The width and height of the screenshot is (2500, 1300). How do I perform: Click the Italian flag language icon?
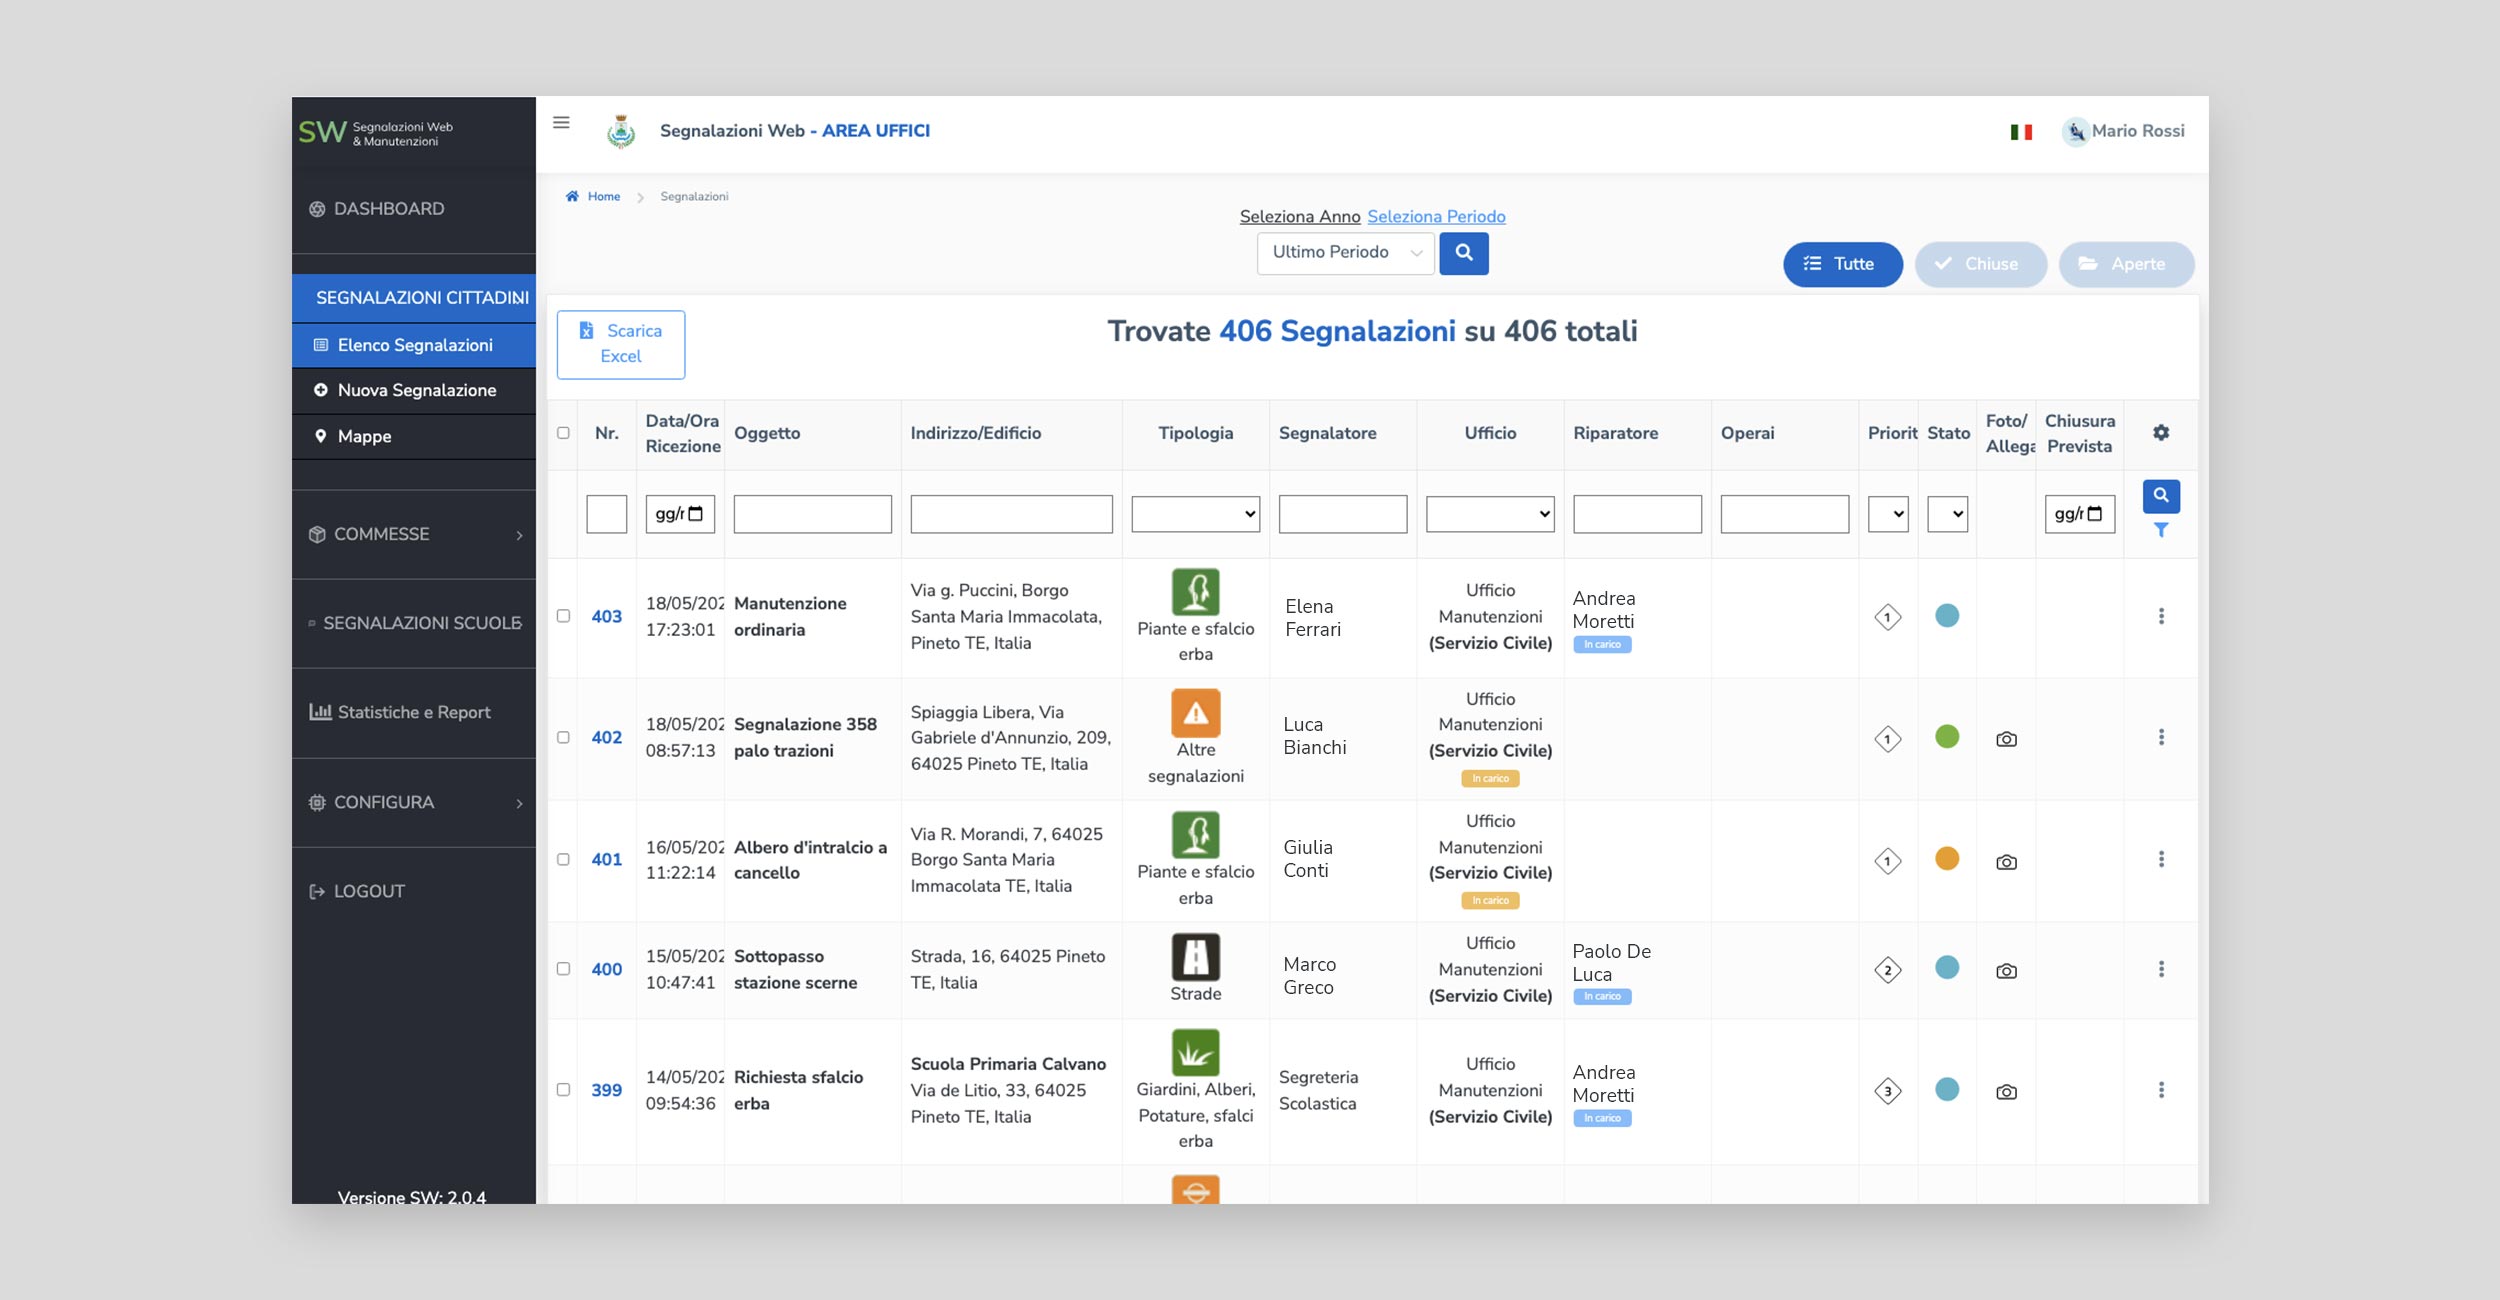(x=2021, y=132)
